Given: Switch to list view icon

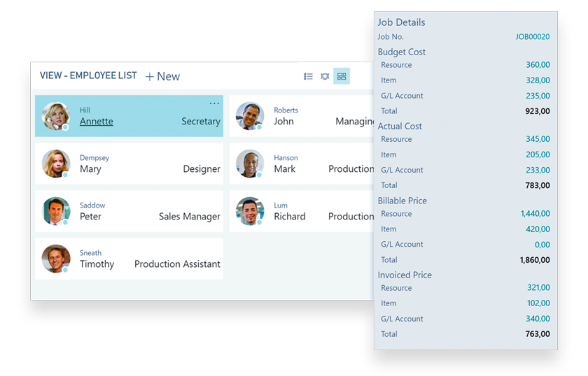Looking at the screenshot, I should pyautogui.click(x=308, y=76).
